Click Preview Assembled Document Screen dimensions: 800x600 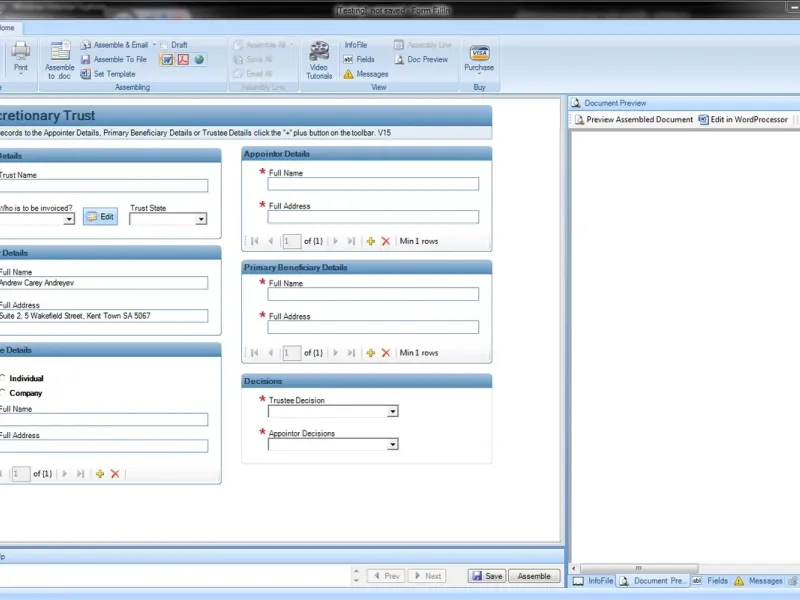[x=634, y=119]
